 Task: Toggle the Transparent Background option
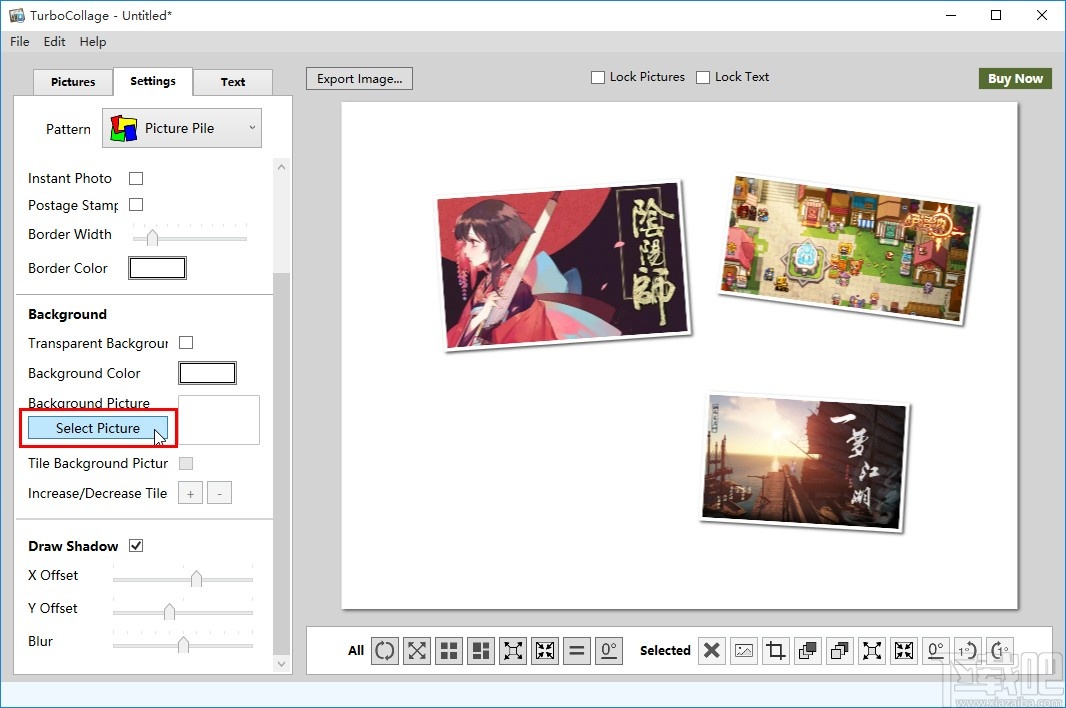coord(186,343)
